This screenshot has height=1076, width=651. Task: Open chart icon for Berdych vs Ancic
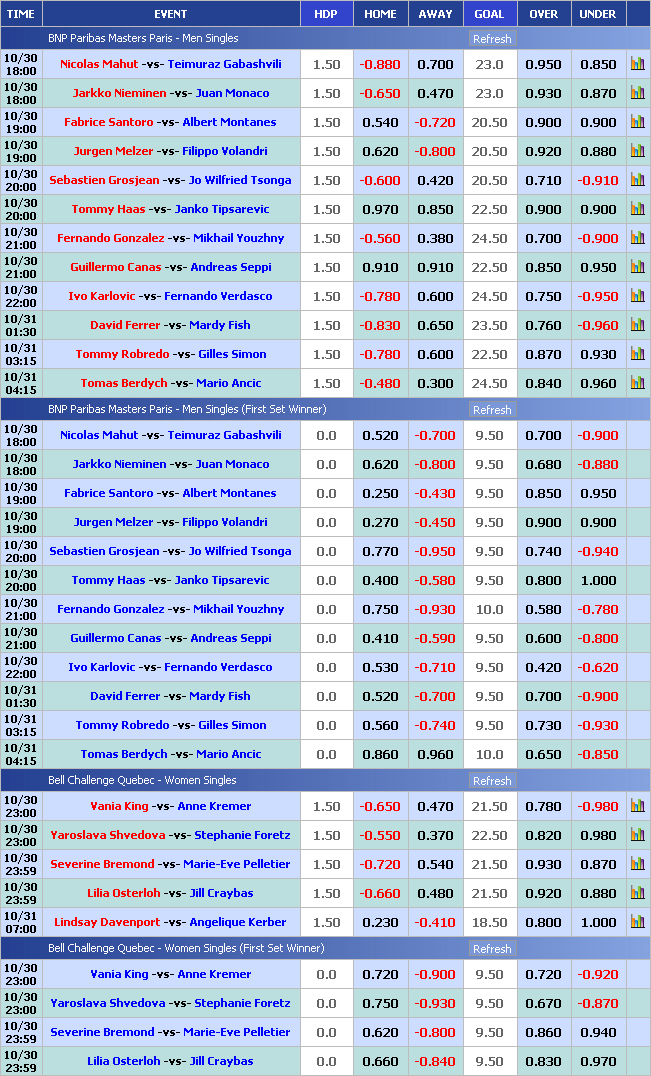[x=637, y=383]
